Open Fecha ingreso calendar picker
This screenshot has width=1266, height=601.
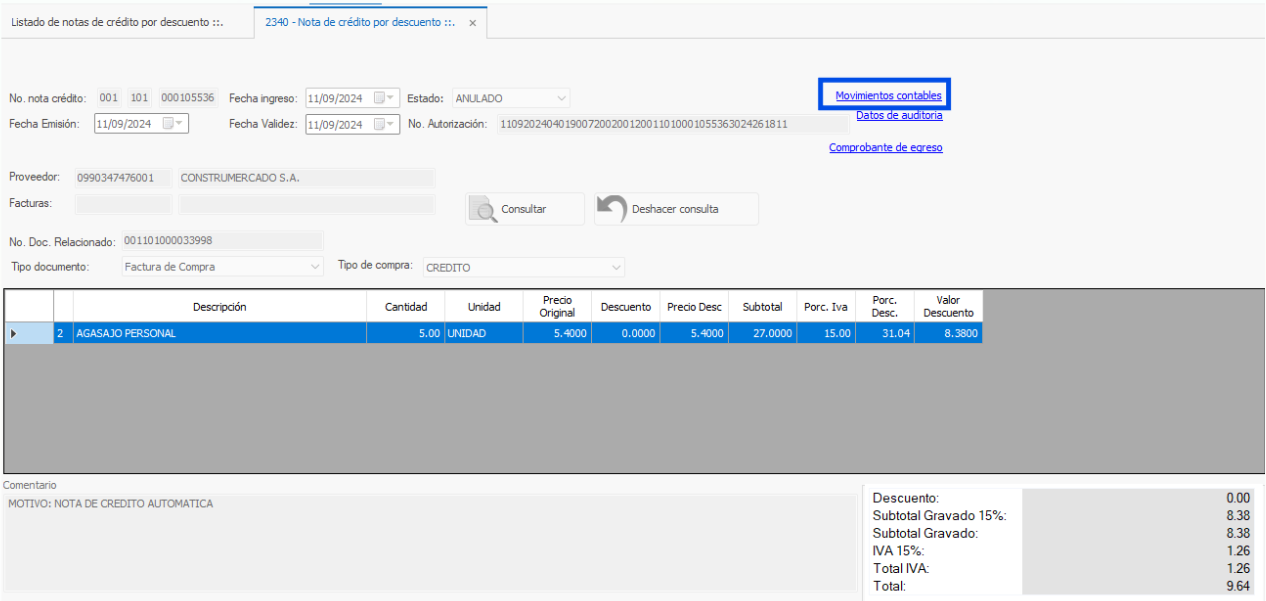[x=384, y=98]
